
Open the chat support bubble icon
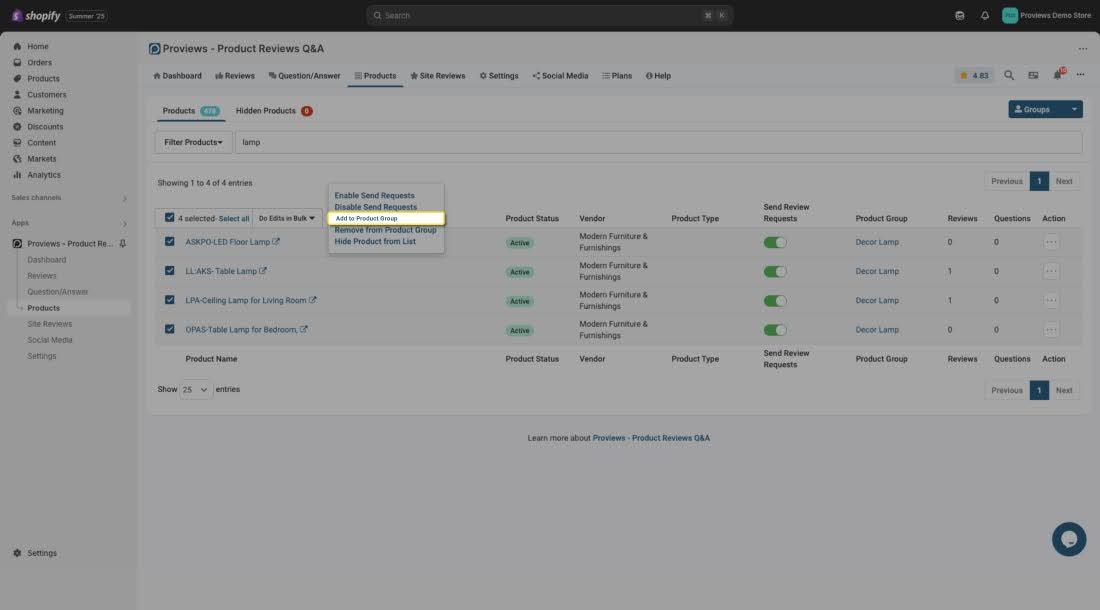1068,539
